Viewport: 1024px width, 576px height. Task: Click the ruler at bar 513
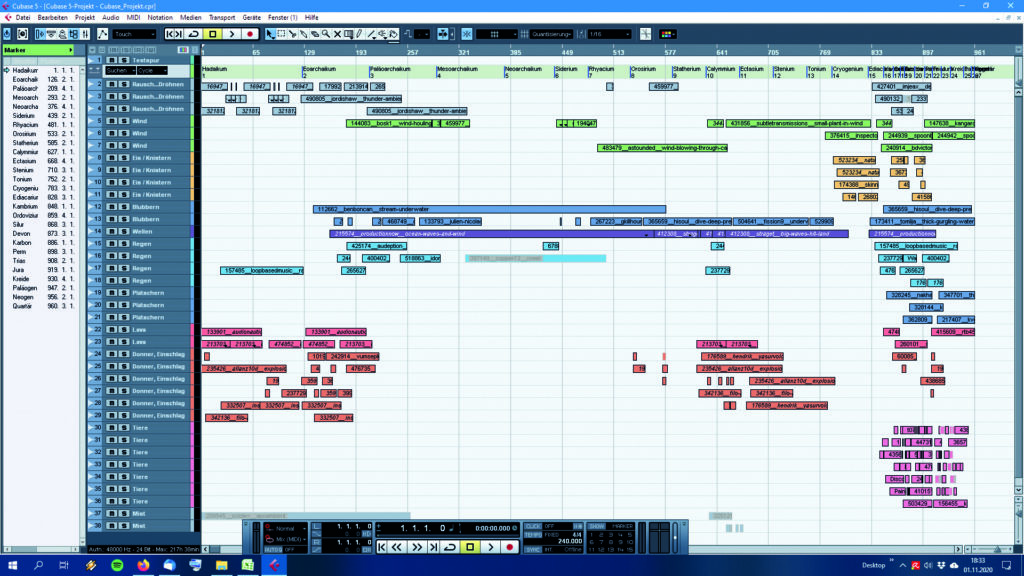click(x=618, y=52)
